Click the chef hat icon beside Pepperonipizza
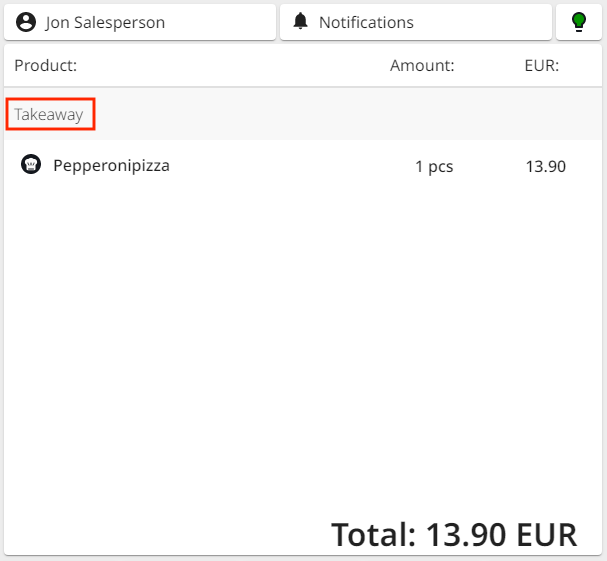The width and height of the screenshot is (607, 561). 31,165
